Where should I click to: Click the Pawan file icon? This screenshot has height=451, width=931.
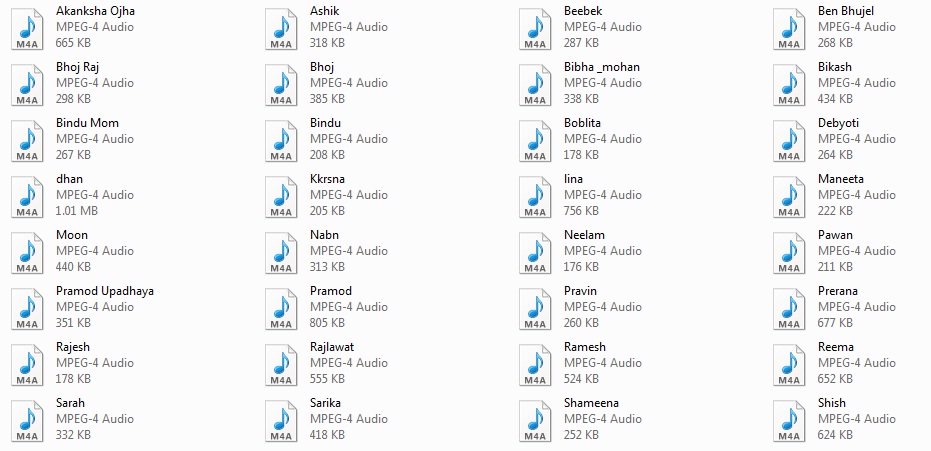tap(790, 253)
